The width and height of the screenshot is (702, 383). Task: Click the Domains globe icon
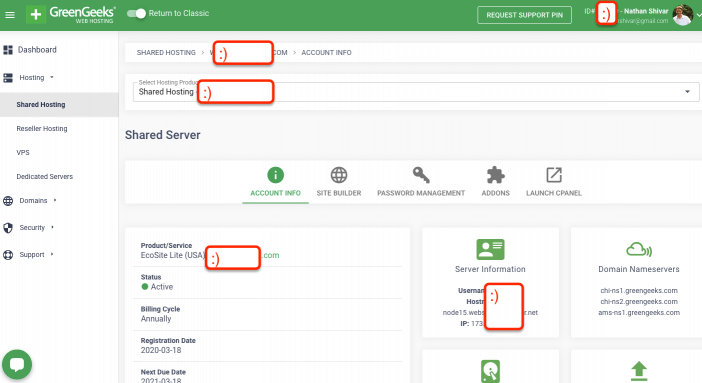(x=8, y=201)
